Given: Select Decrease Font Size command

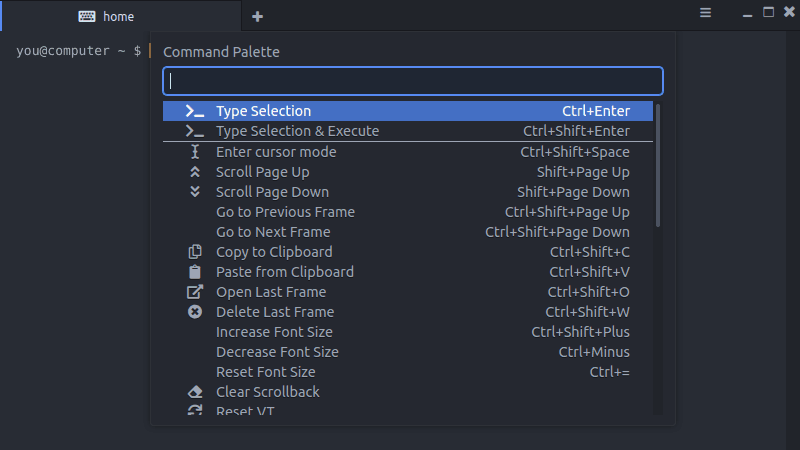Looking at the screenshot, I should pyautogui.click(x=408, y=352).
